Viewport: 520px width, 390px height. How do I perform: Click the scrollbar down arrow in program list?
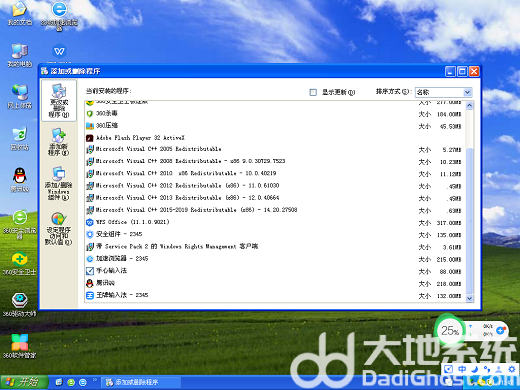point(469,298)
